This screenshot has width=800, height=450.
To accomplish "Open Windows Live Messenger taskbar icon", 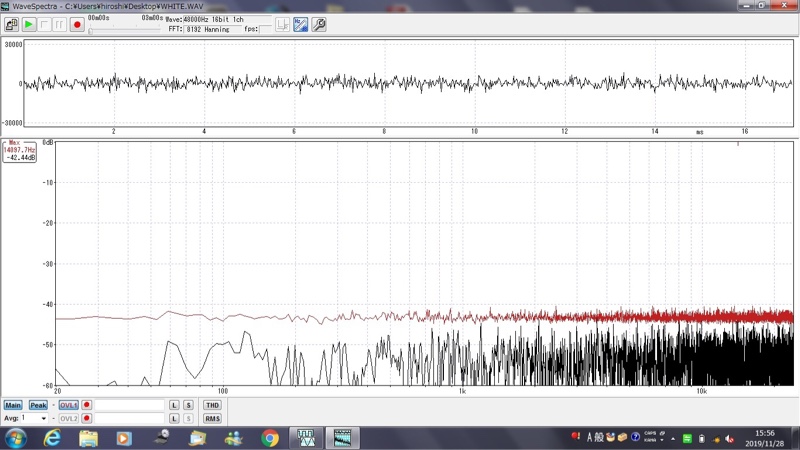I will point(234,438).
